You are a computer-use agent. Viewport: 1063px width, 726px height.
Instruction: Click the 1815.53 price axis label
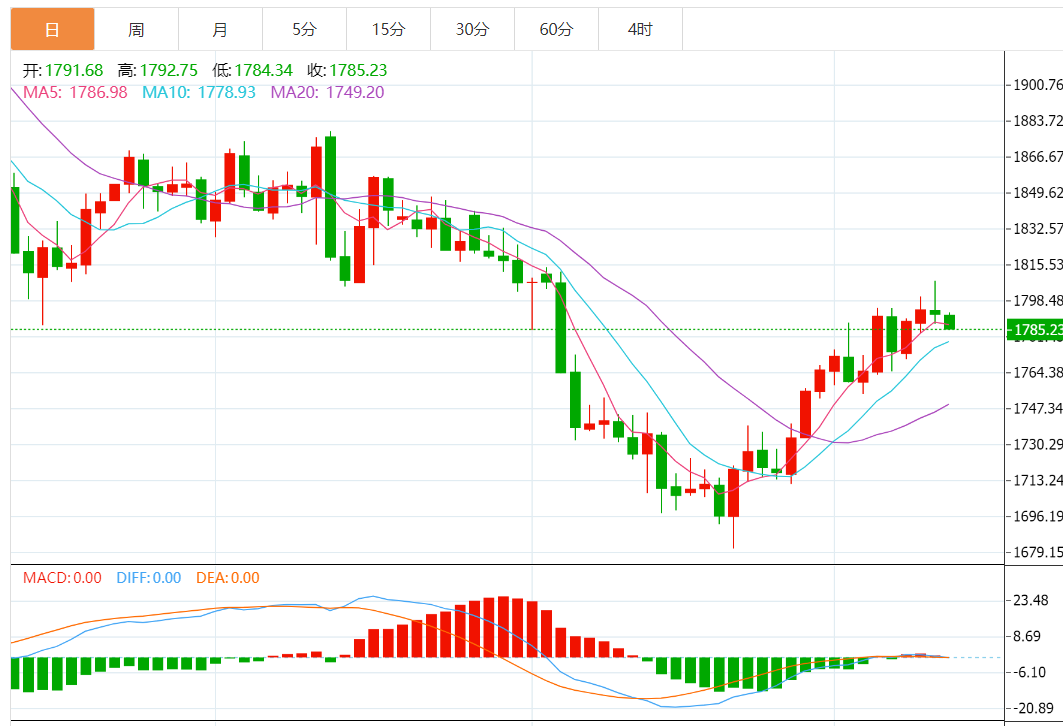coord(1038,264)
